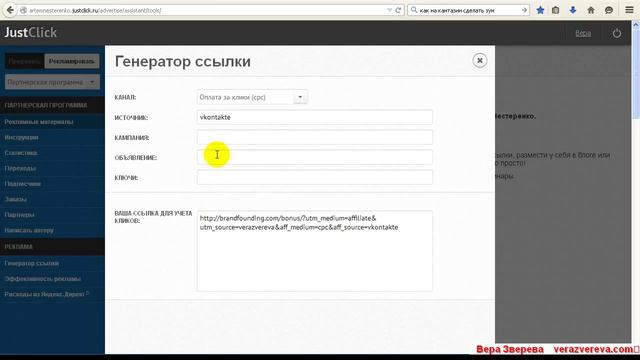The width and height of the screenshot is (640, 360).
Task: Click the JustClick logo
Action: click(31, 33)
